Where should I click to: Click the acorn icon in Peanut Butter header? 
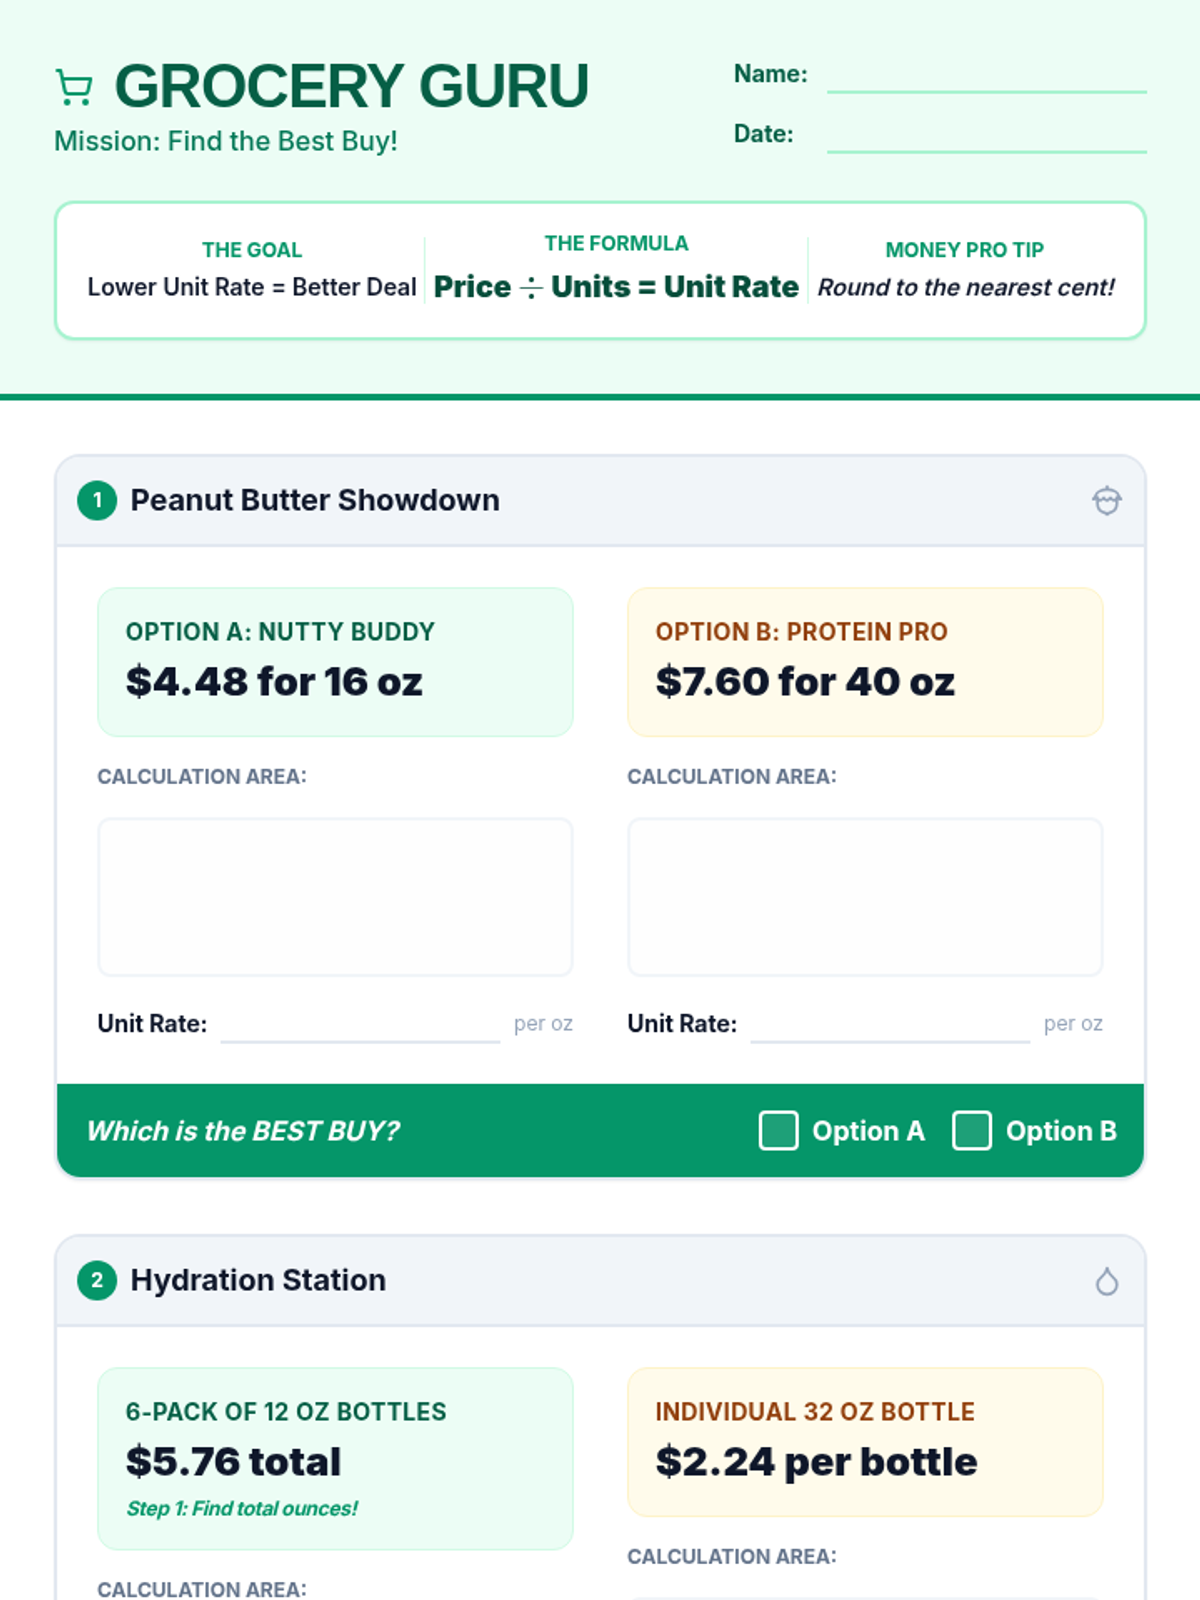coord(1106,500)
